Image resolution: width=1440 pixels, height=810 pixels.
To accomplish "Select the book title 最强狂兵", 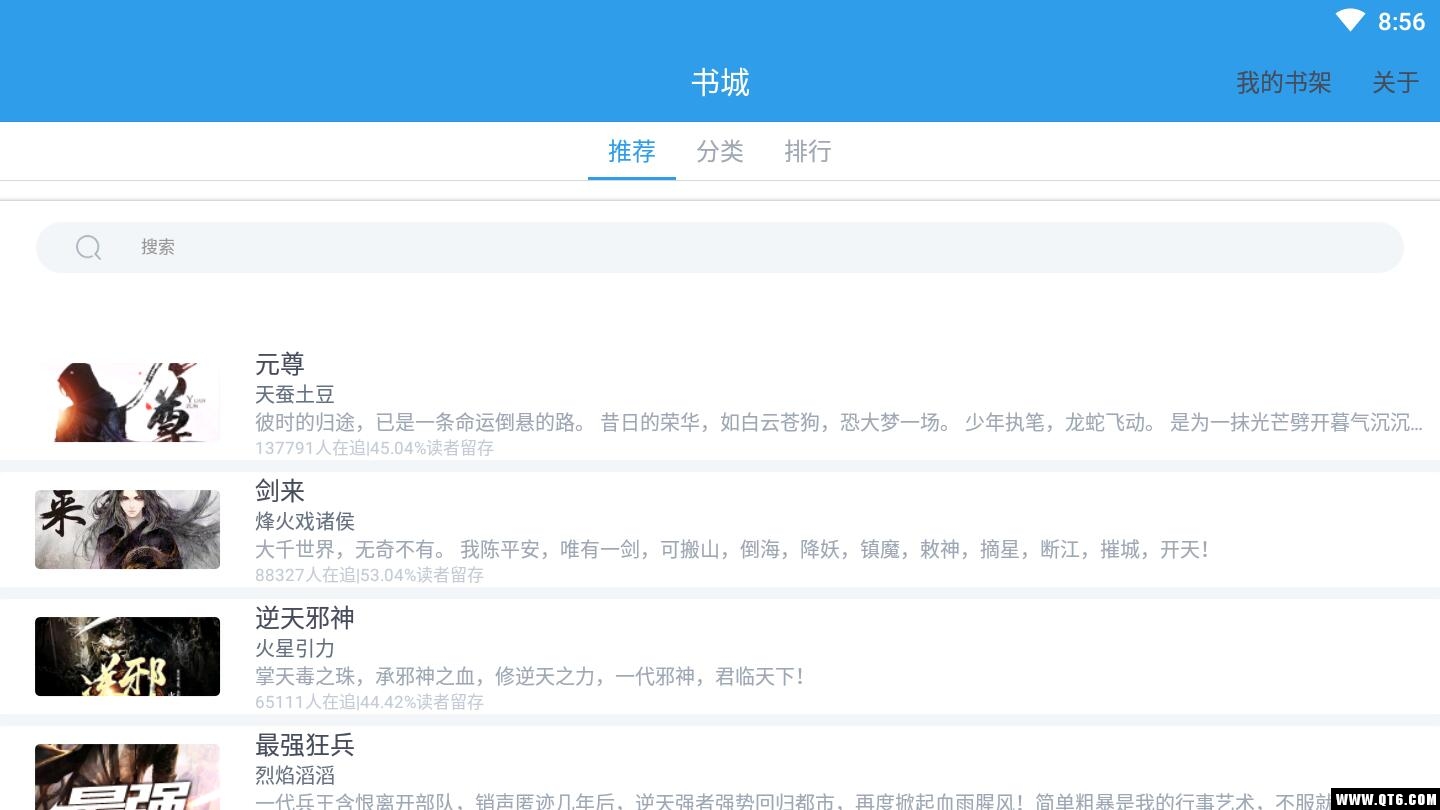I will pos(305,745).
